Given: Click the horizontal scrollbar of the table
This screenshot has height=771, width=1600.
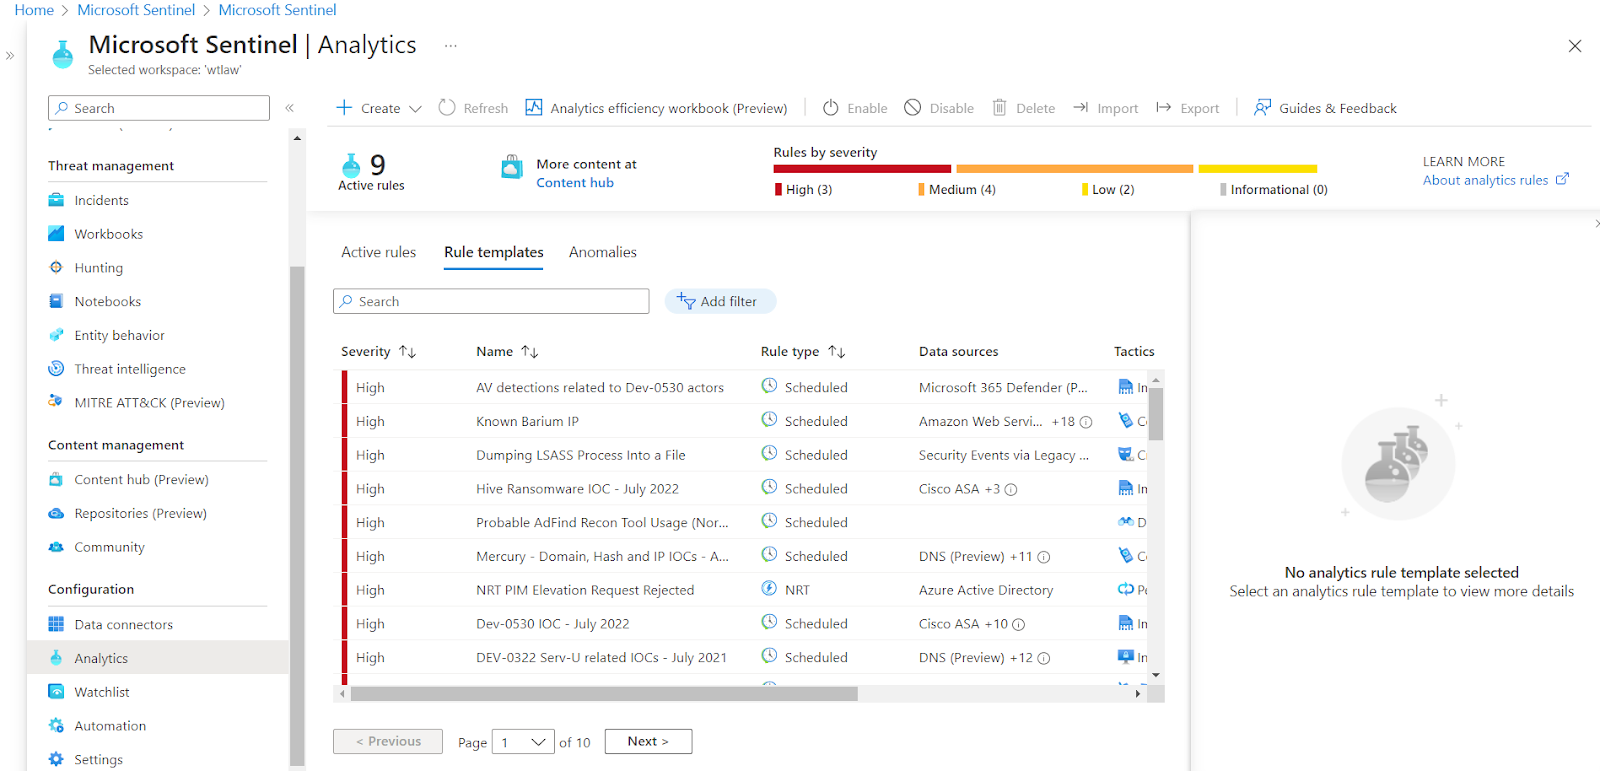Looking at the screenshot, I should (604, 694).
